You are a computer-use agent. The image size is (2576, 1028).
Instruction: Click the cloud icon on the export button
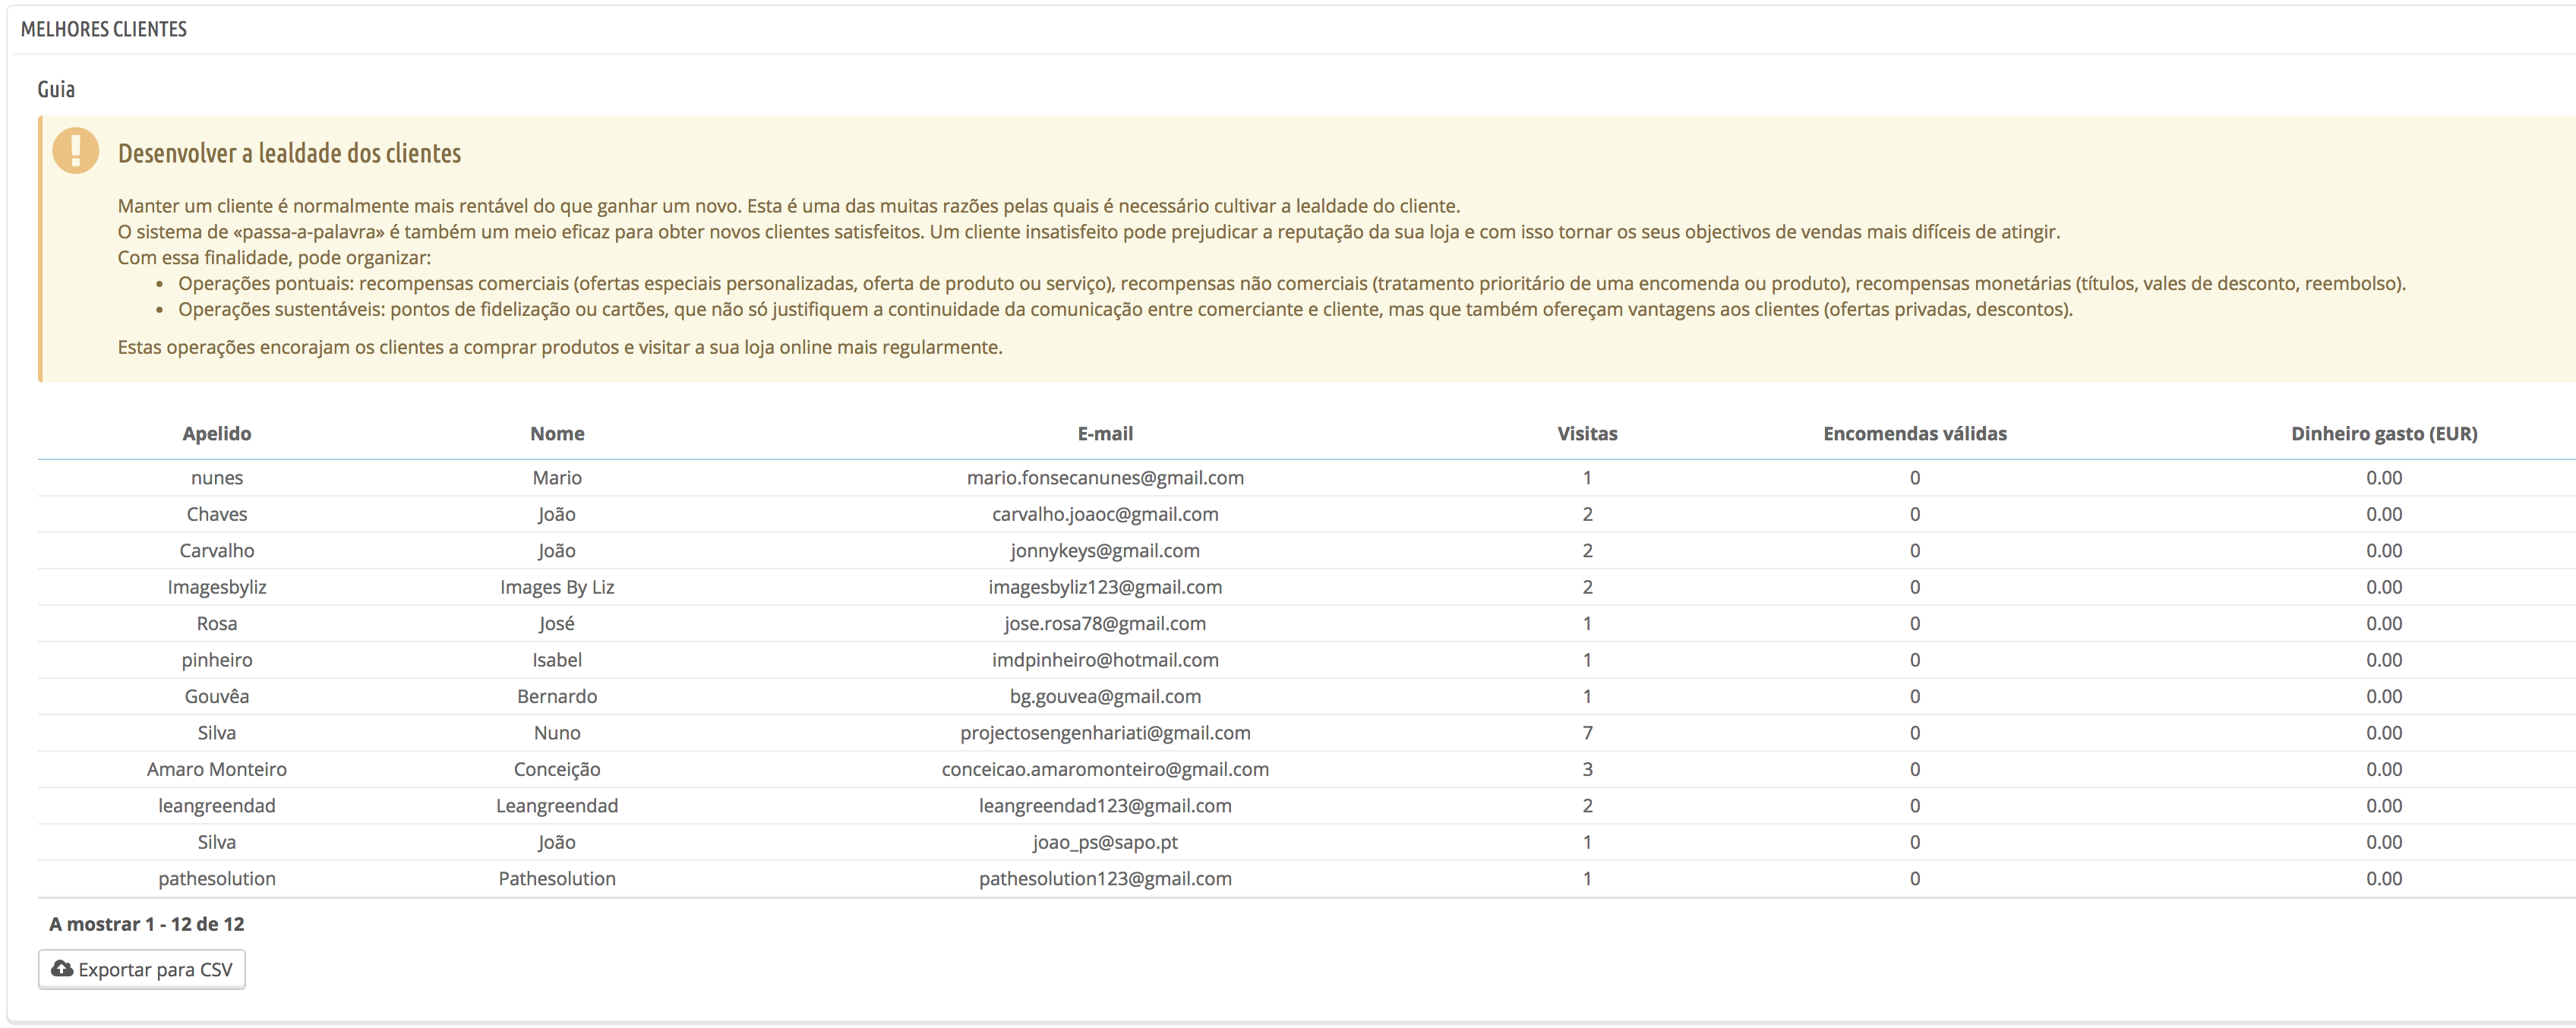pos(62,969)
